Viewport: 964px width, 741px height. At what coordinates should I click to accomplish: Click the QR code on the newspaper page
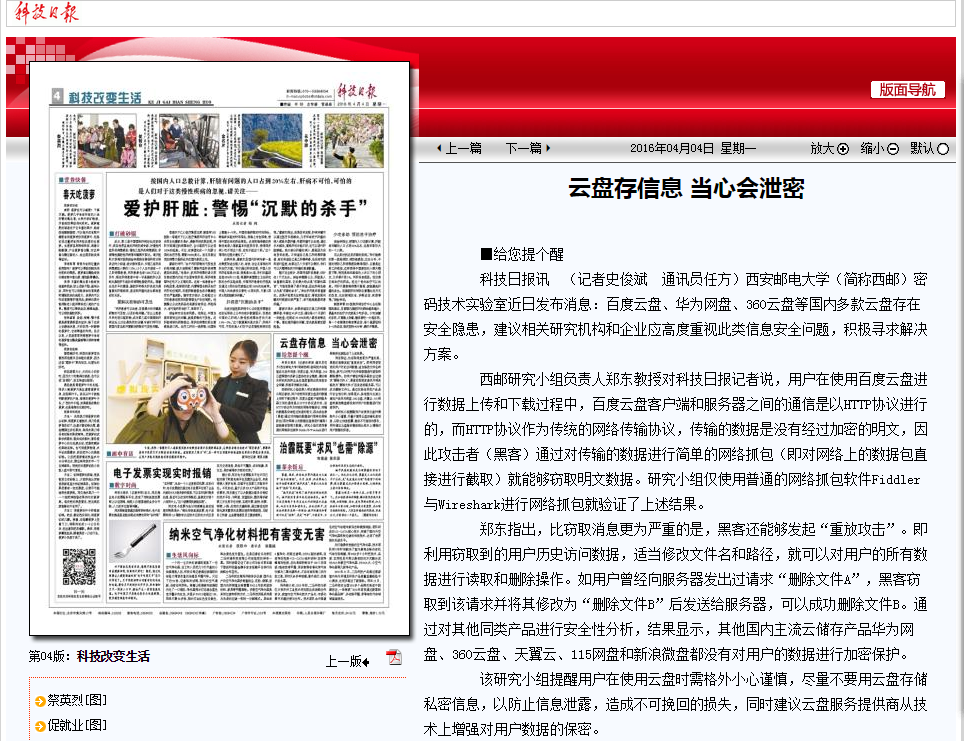pyautogui.click(x=80, y=568)
